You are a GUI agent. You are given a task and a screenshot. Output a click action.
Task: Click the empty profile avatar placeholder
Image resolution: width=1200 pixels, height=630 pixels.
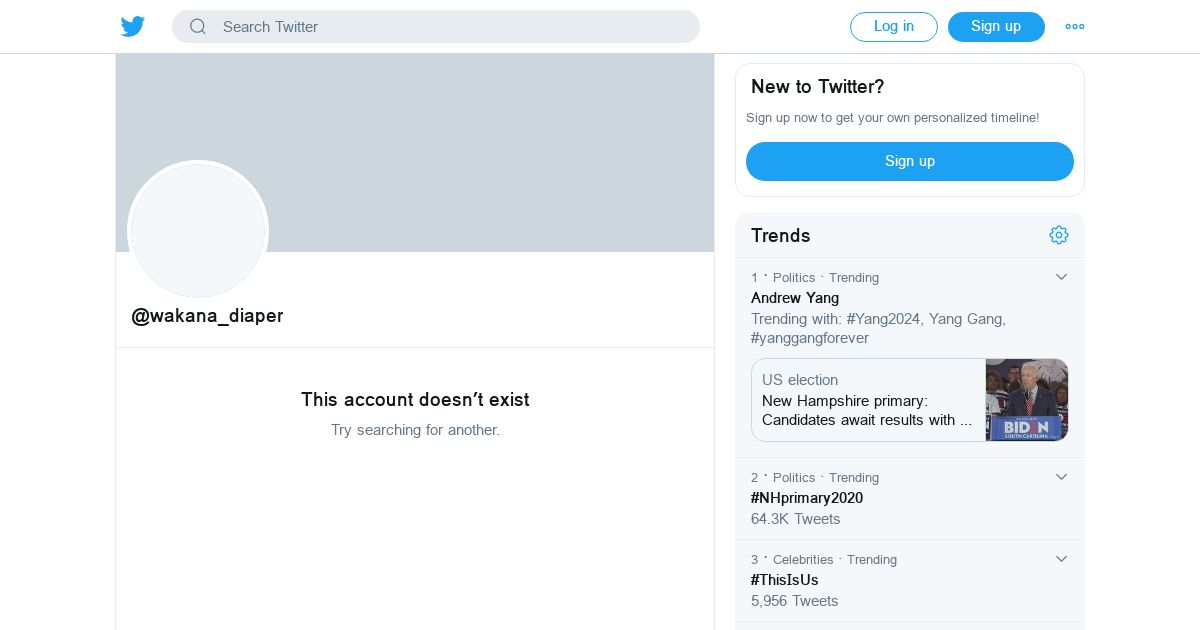click(x=198, y=230)
